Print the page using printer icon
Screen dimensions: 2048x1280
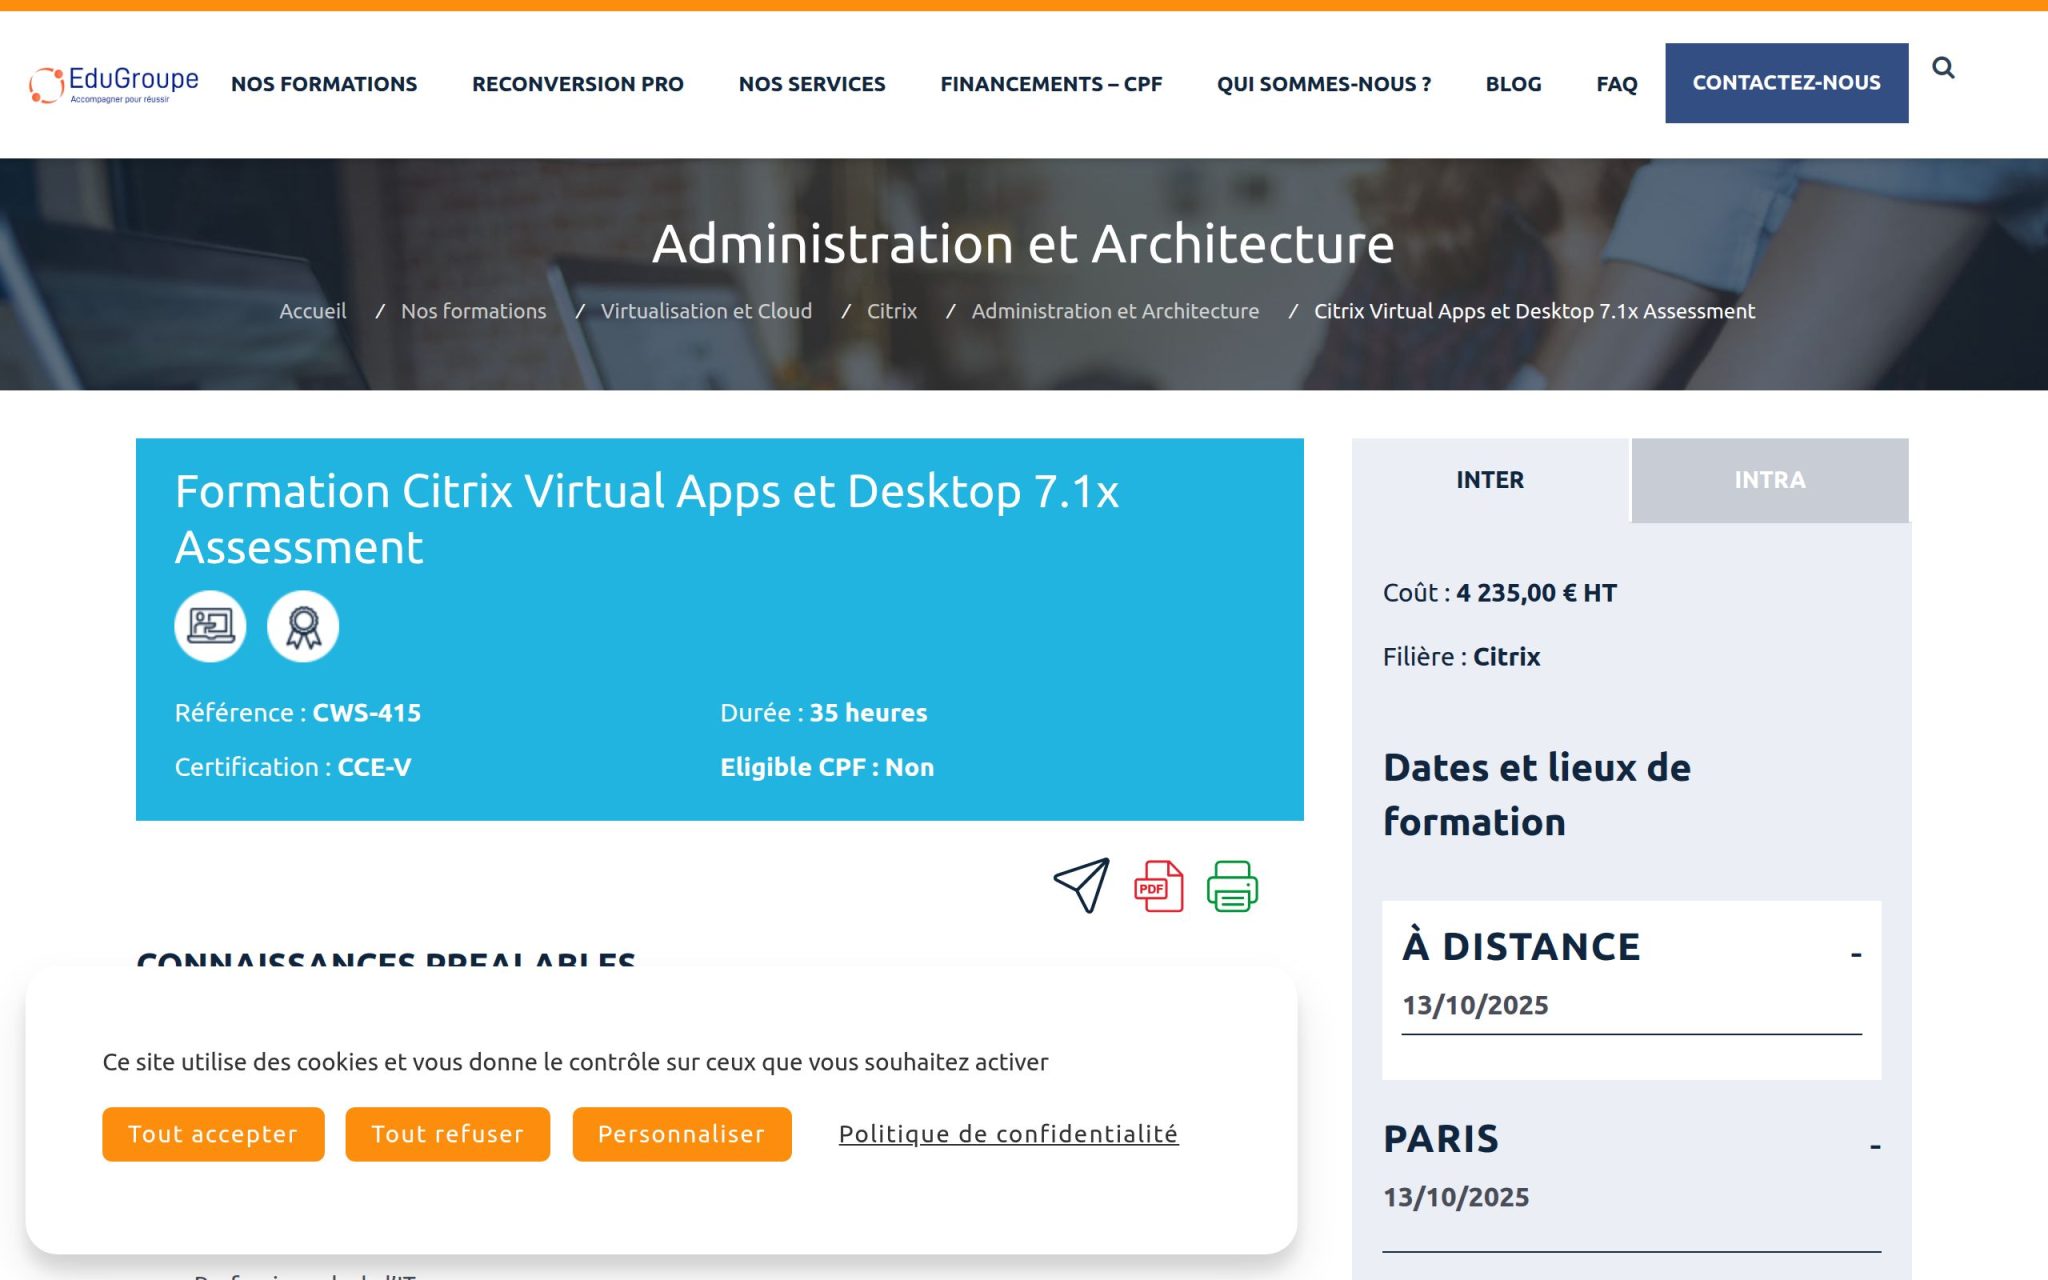(1232, 886)
